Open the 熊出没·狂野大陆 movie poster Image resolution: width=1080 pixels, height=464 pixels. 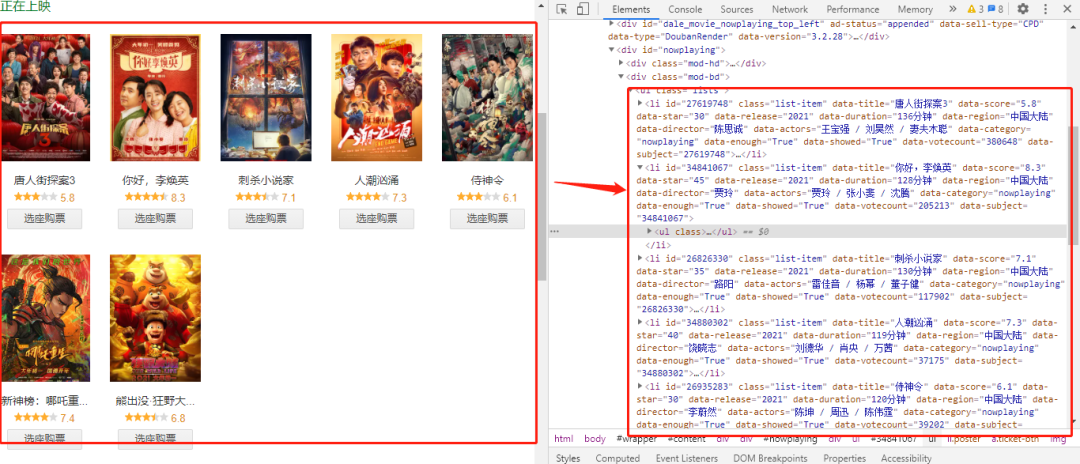click(x=156, y=318)
